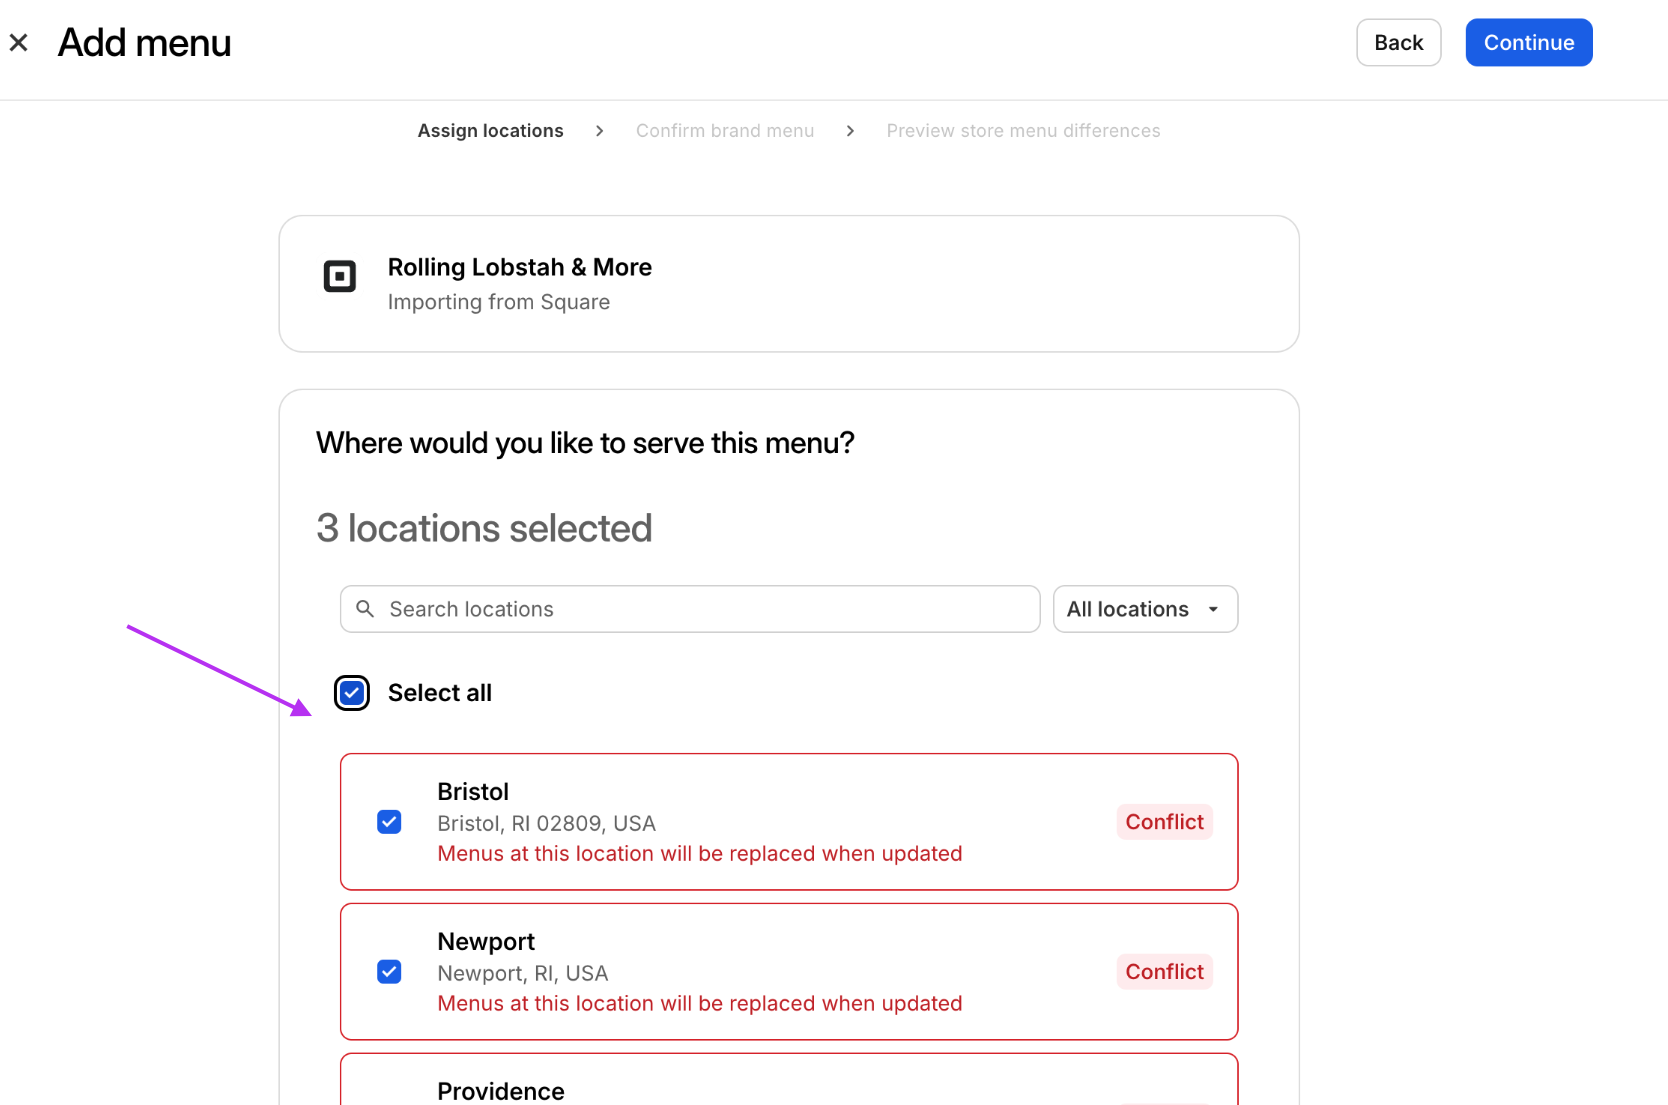Click chevron after Confirm brand menu
The width and height of the screenshot is (1668, 1105).
850,131
